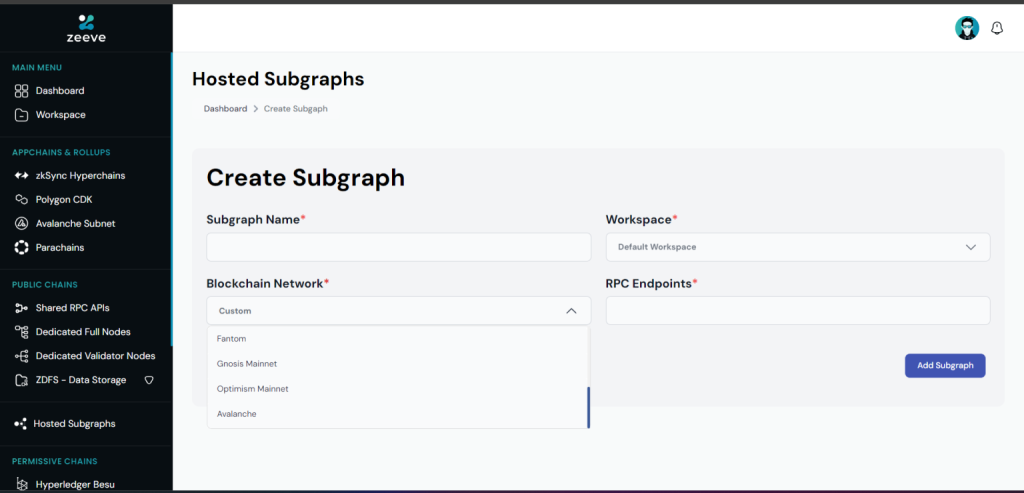1024x493 pixels.
Task: Click the Dashboard grid icon
Action: (22, 91)
